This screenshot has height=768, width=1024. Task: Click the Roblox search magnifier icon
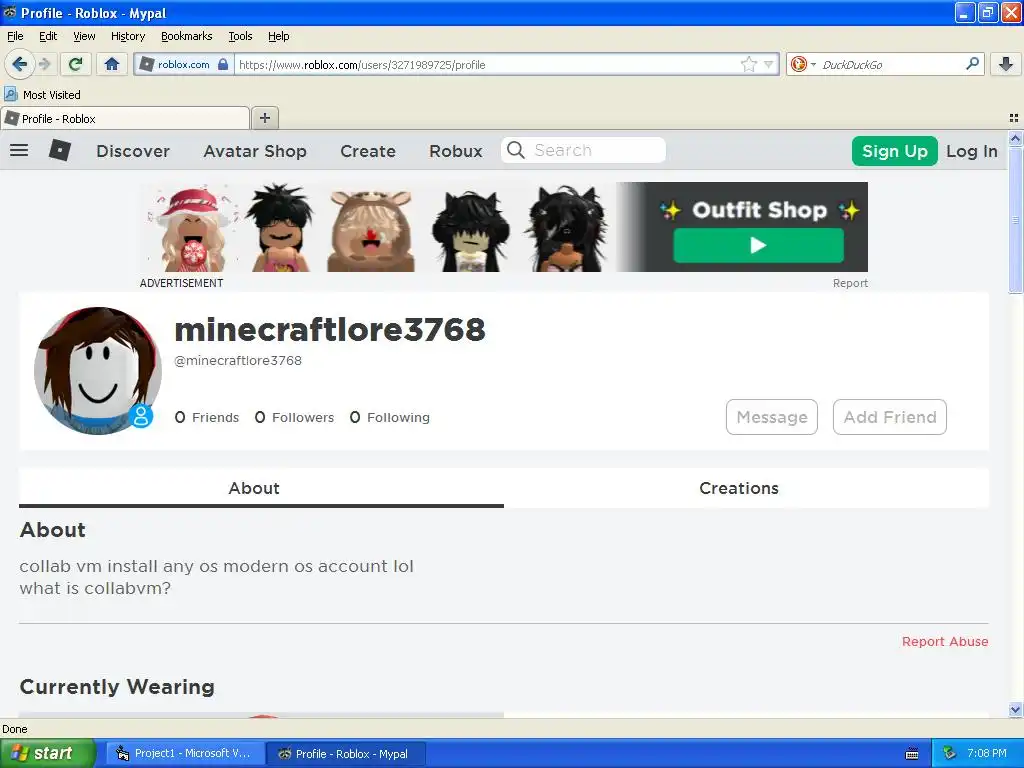click(515, 150)
